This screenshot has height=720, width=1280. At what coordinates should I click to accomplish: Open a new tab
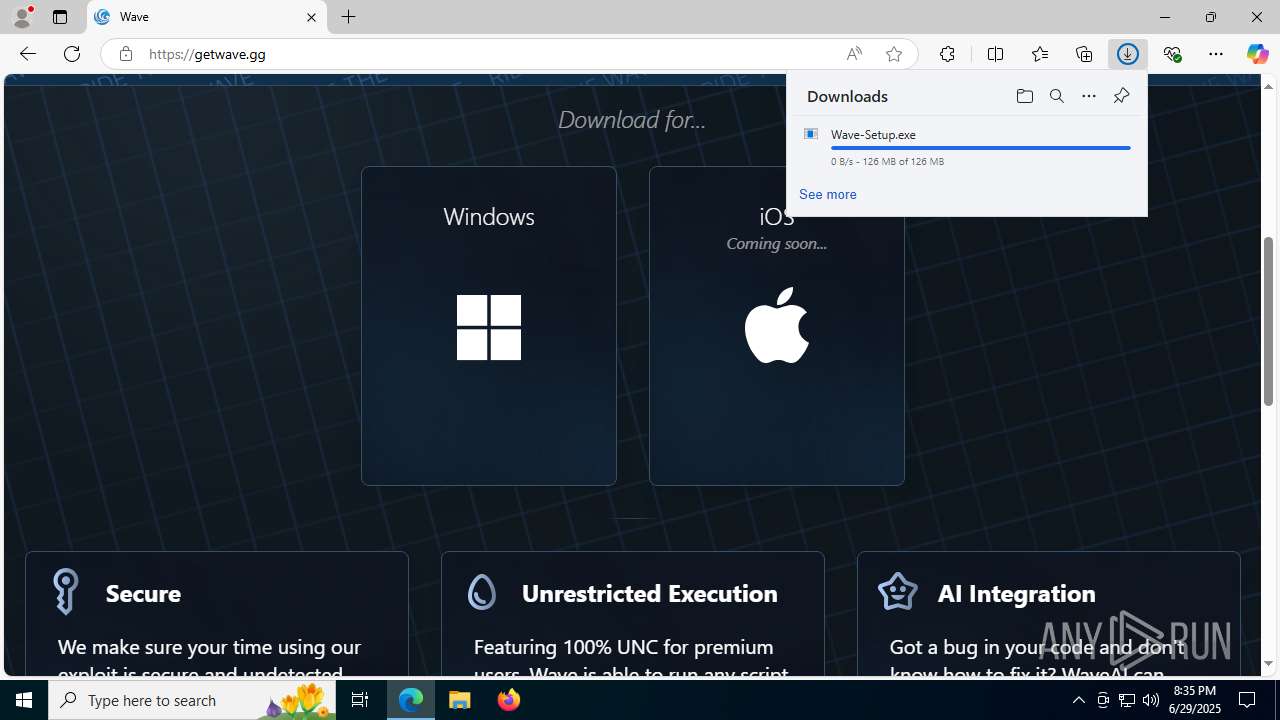[x=349, y=17]
